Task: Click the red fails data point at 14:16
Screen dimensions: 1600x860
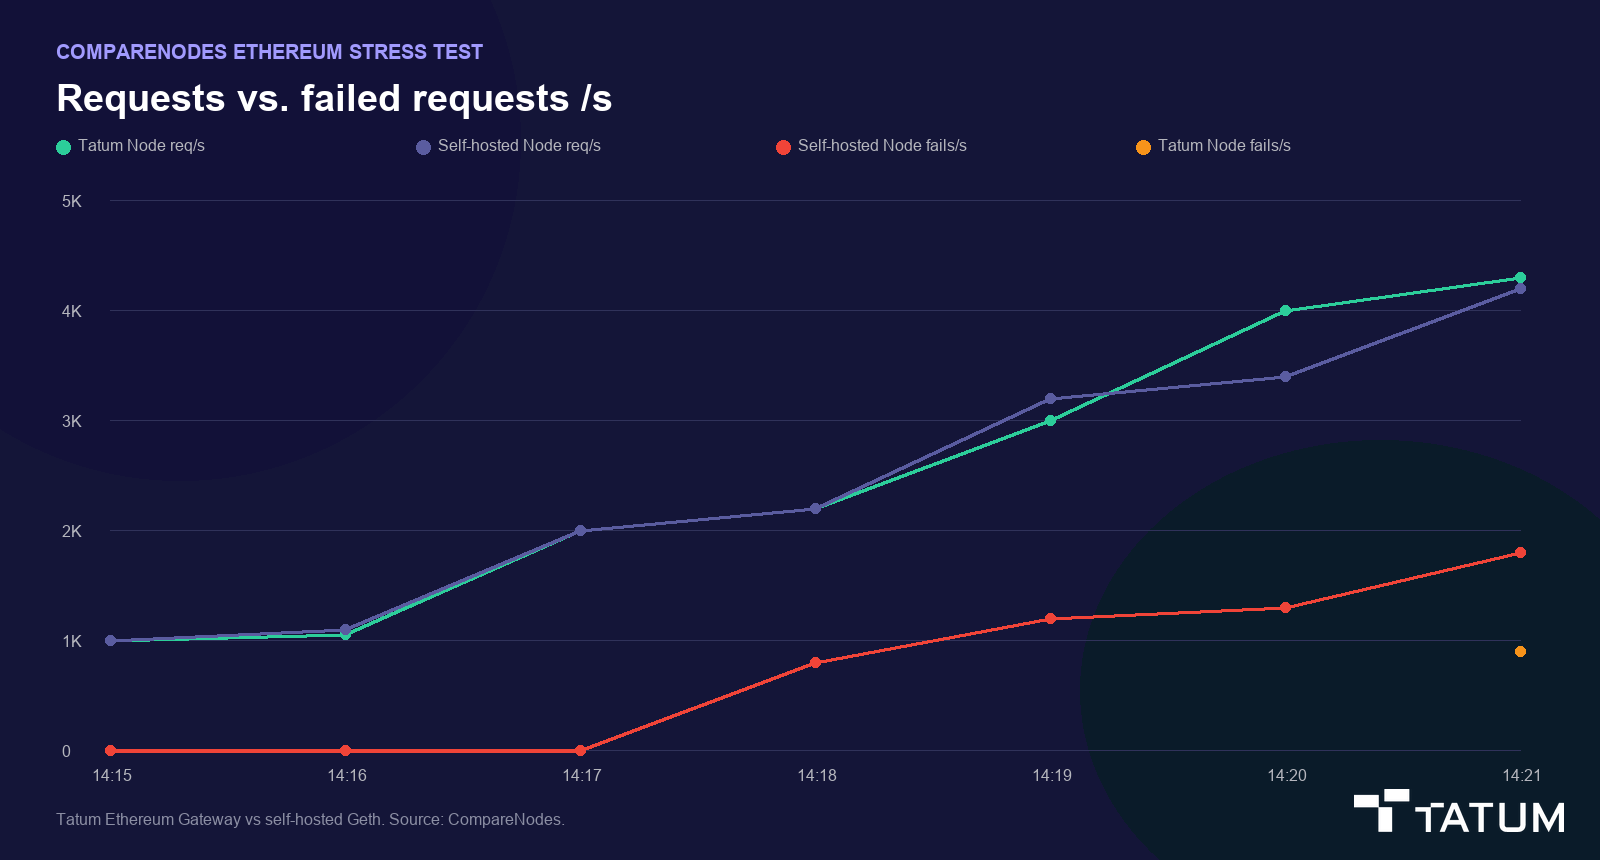Action: (345, 751)
